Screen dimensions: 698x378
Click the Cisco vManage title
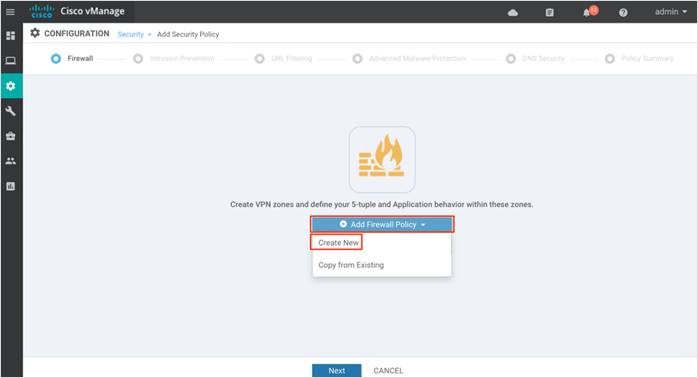[93, 11]
